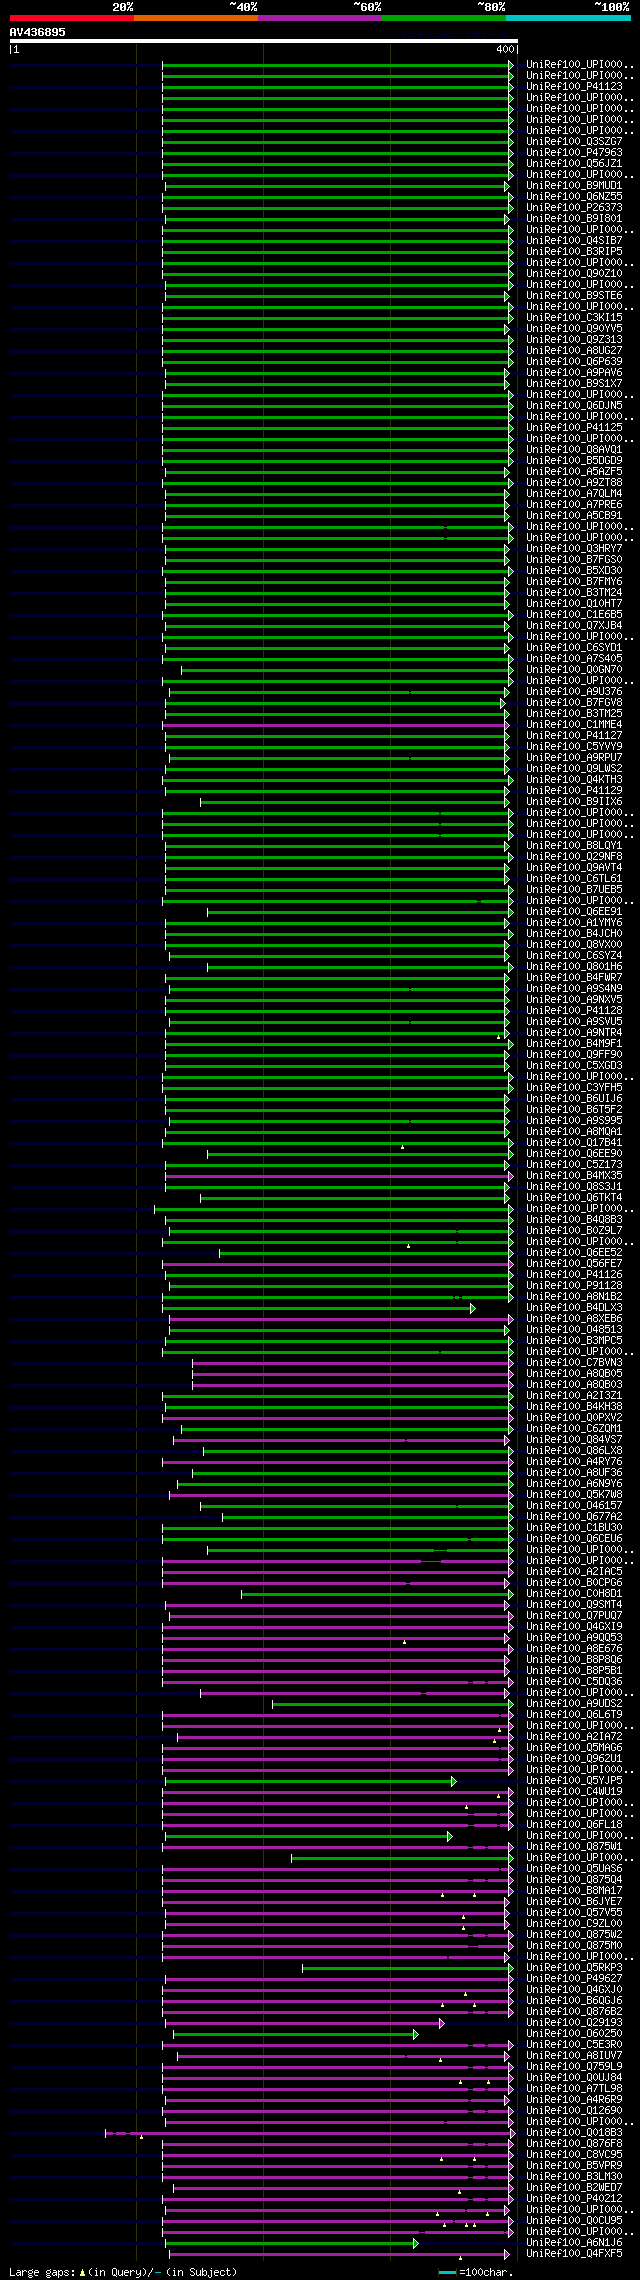This screenshot has width=640, height=2280.
Task: Select hit label UniRef100_A9PAV6
Action: pos(574,372)
